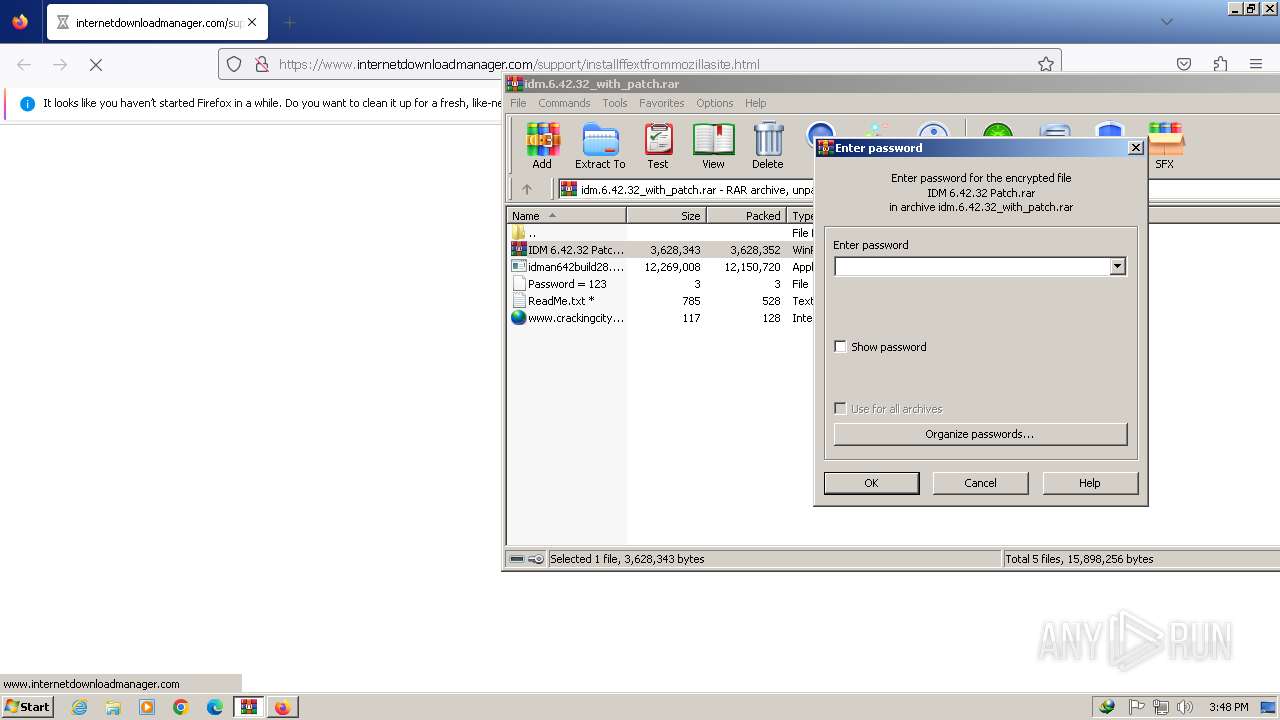Bookmark the page with the star icon
The image size is (1280, 720).
click(1046, 64)
